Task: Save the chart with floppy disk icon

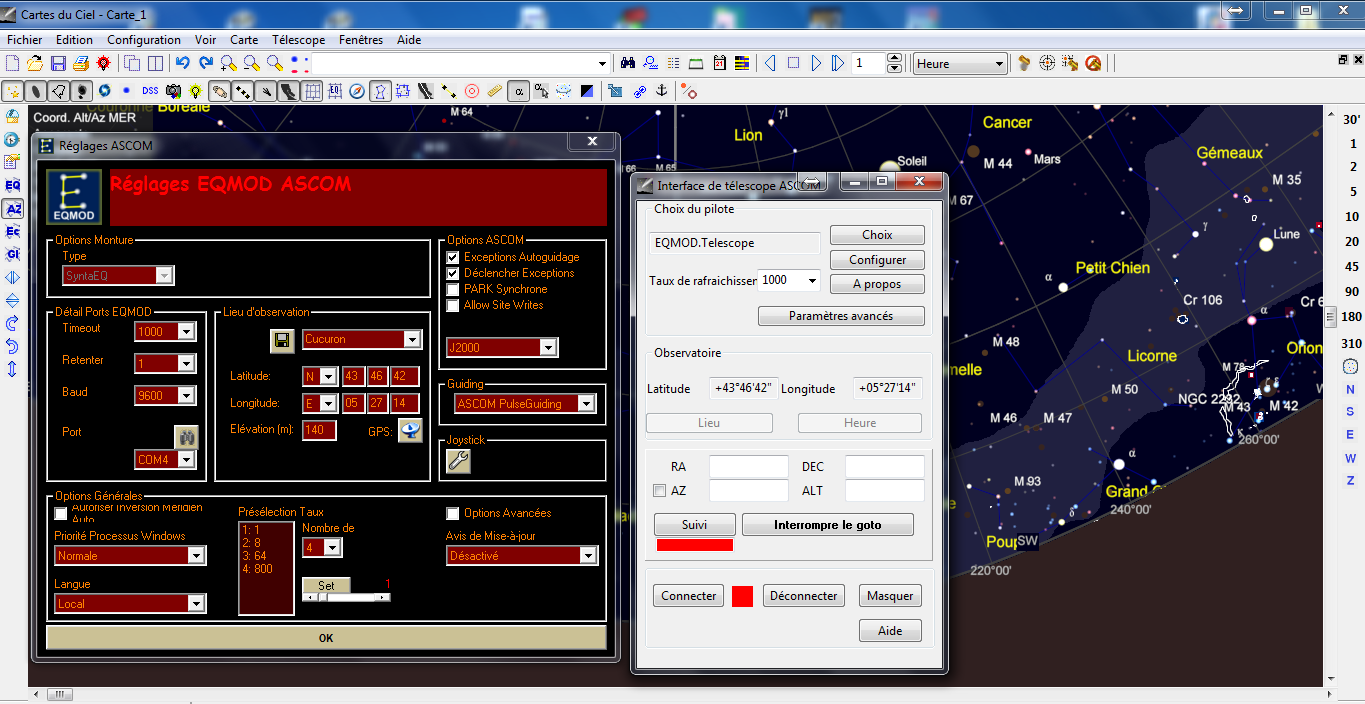Action: point(58,63)
